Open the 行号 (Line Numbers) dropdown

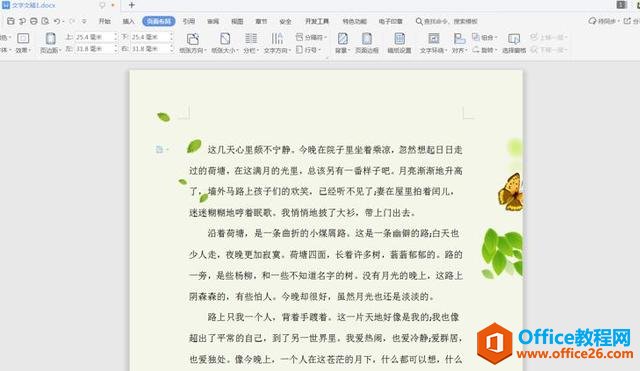(x=308, y=49)
